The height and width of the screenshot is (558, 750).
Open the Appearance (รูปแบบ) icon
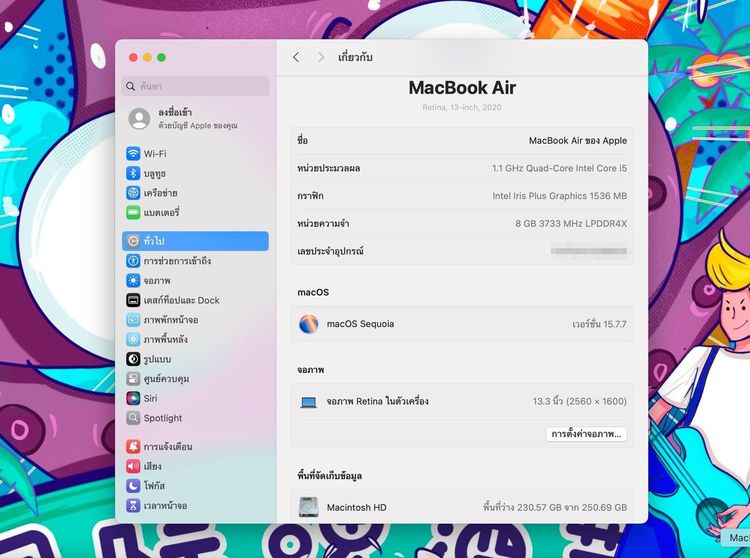(x=133, y=359)
